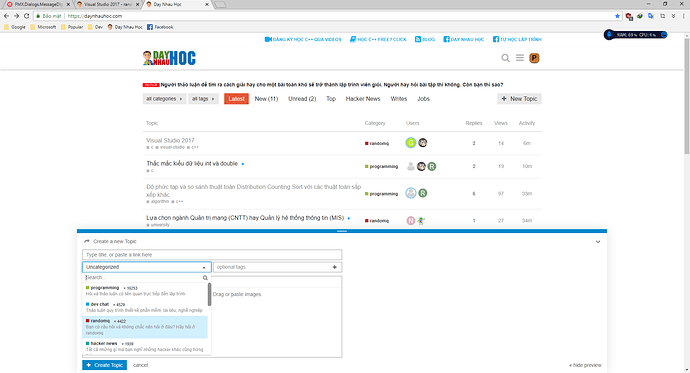Open the hamburger menu beside search

(520, 58)
